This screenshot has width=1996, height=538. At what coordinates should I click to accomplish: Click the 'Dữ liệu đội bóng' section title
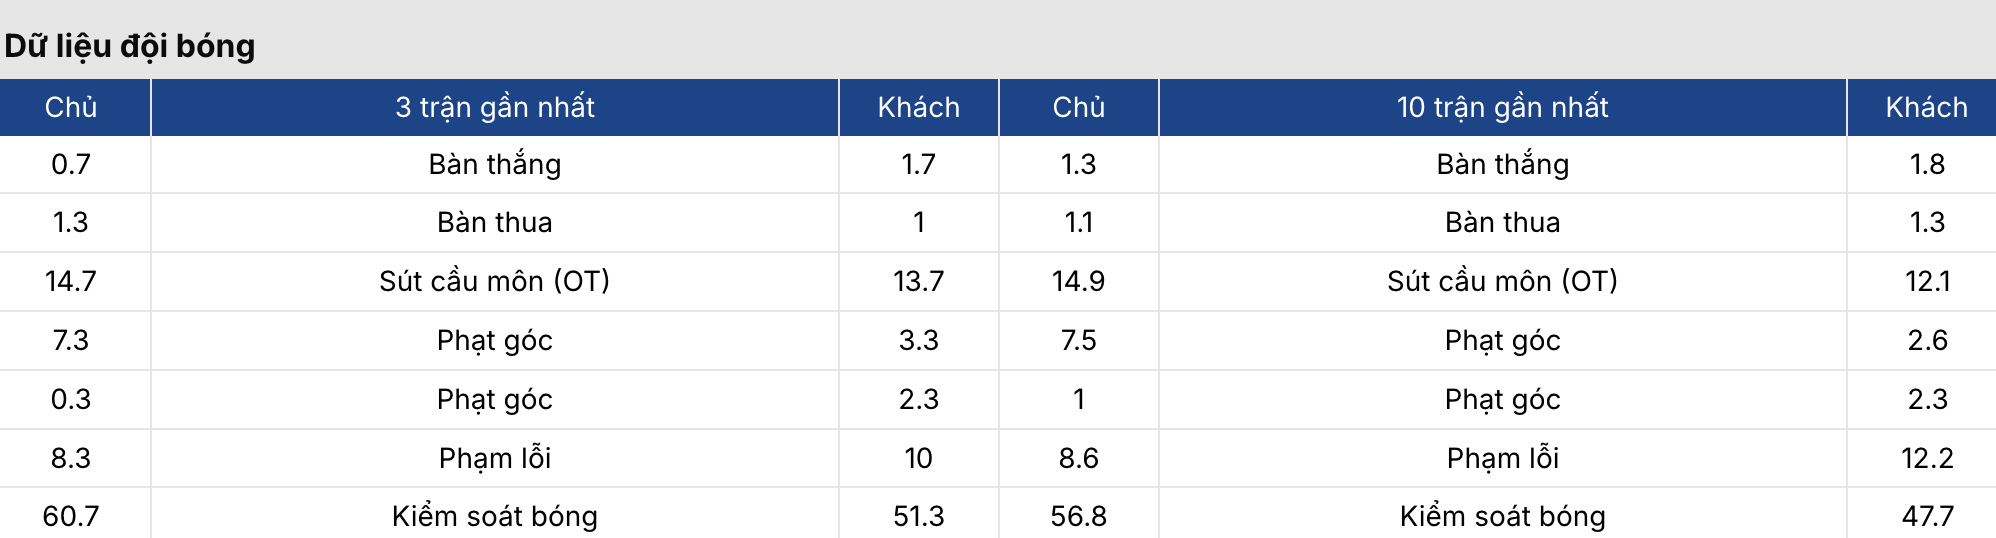pos(130,46)
